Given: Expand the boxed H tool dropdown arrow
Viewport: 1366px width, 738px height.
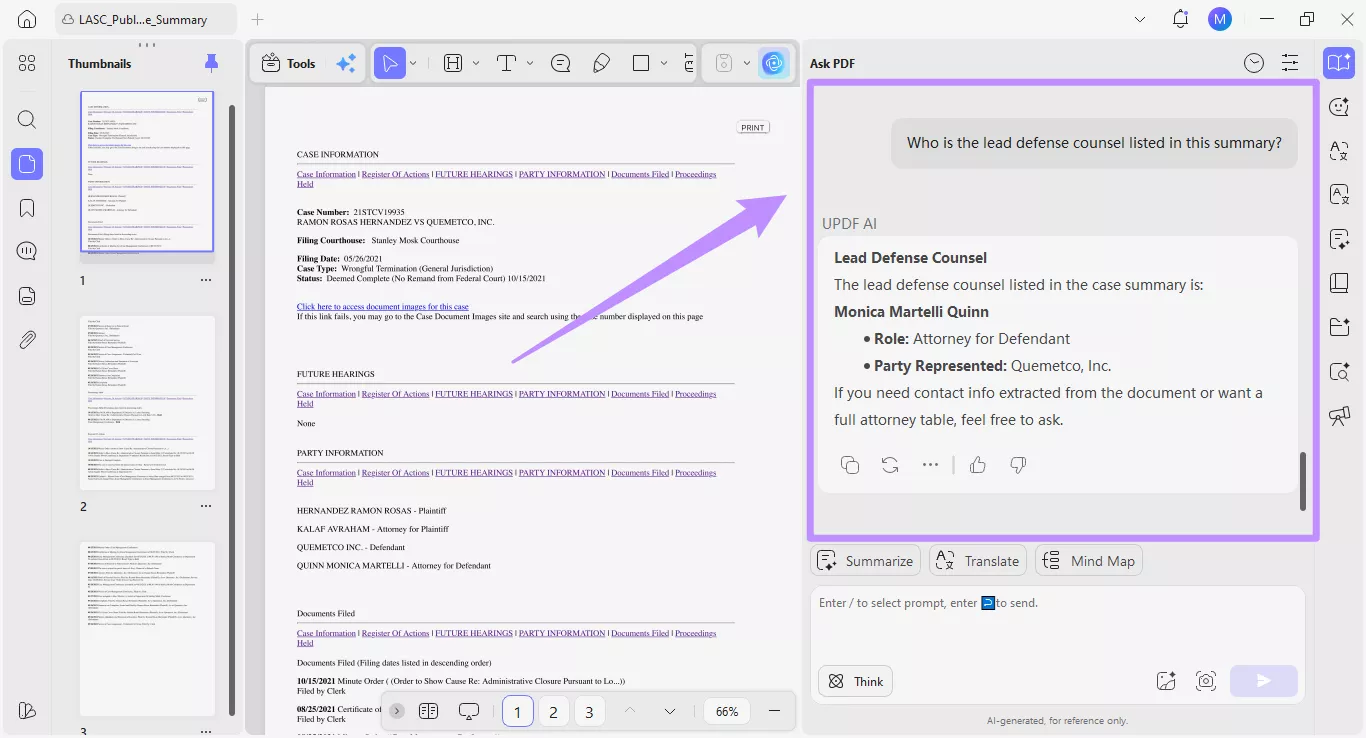Looking at the screenshot, I should pos(476,63).
